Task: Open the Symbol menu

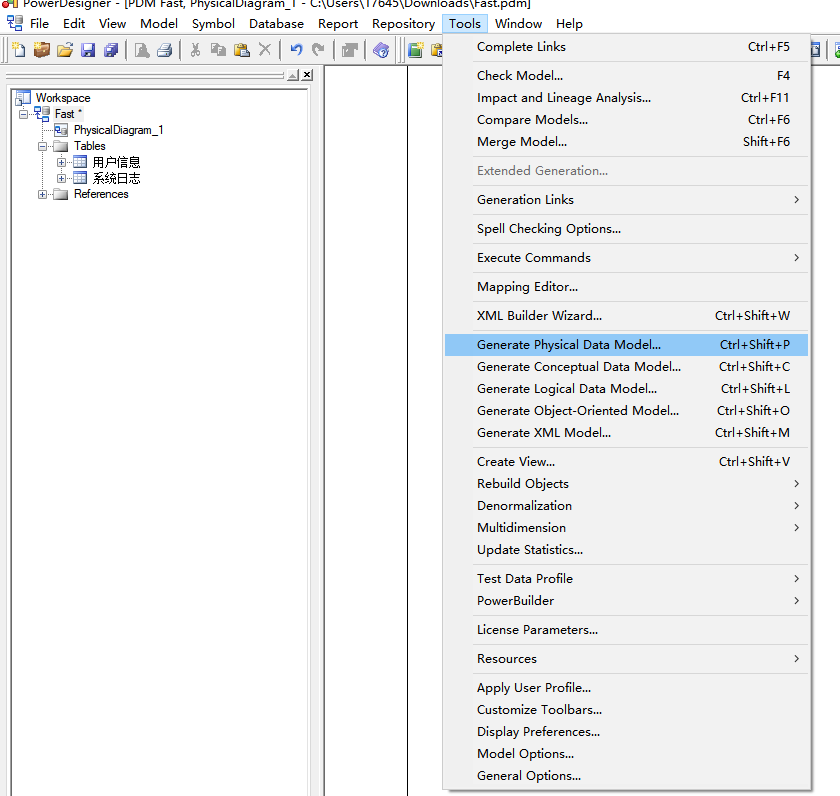Action: 213,24
